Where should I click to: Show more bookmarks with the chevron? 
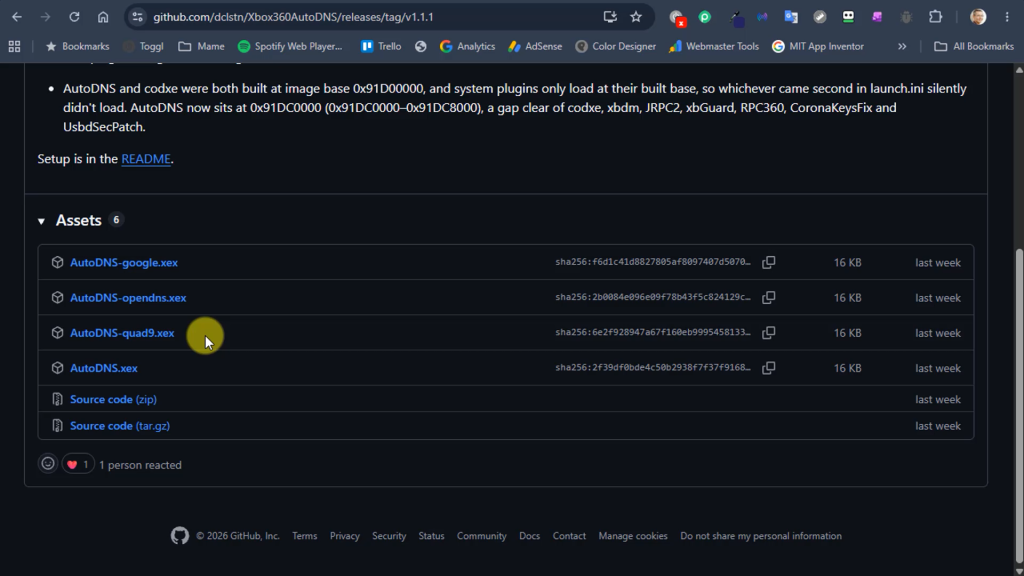(x=902, y=46)
